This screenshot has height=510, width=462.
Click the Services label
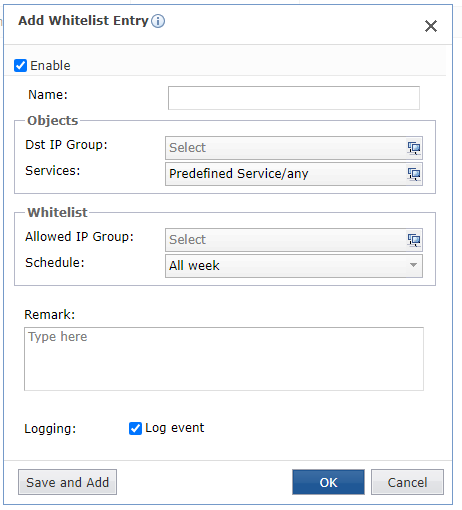(53, 171)
